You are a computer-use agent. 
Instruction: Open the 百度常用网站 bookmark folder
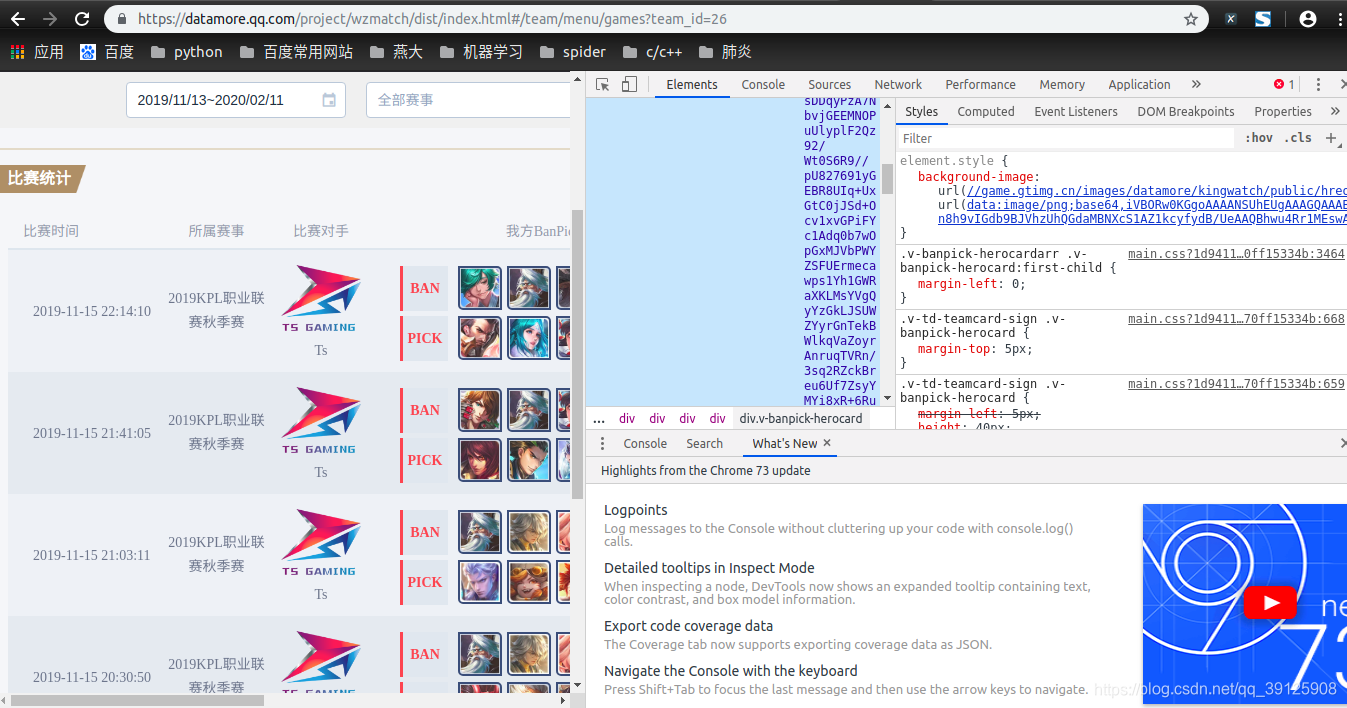(x=295, y=52)
